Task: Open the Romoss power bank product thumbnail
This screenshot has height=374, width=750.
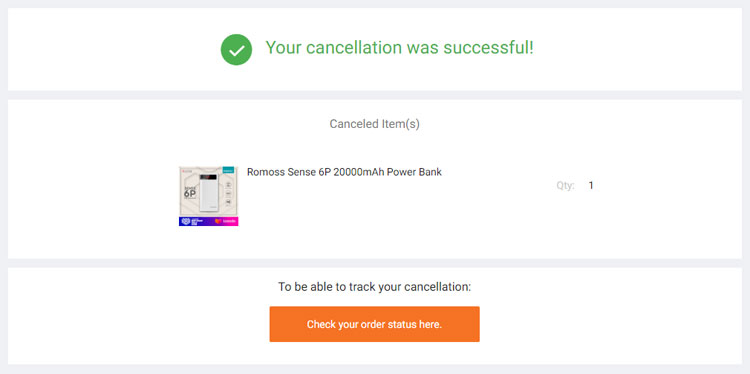Action: tap(209, 196)
